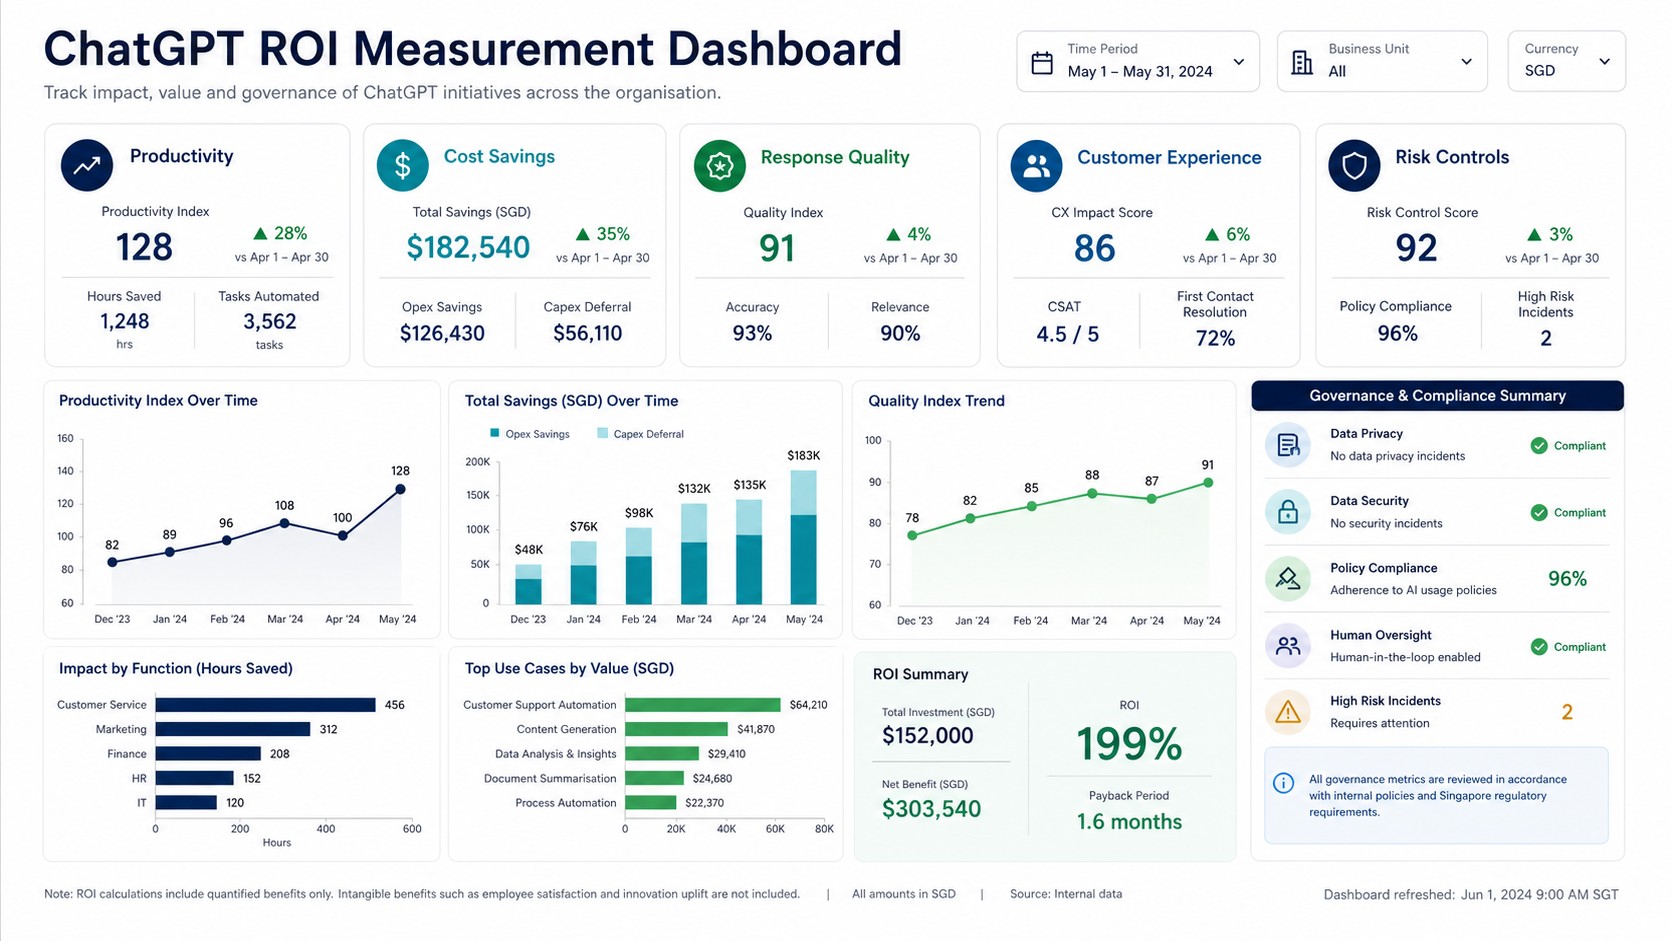Click the Capex Deferral legend swatch
This screenshot has width=1672, height=941.
click(x=602, y=433)
